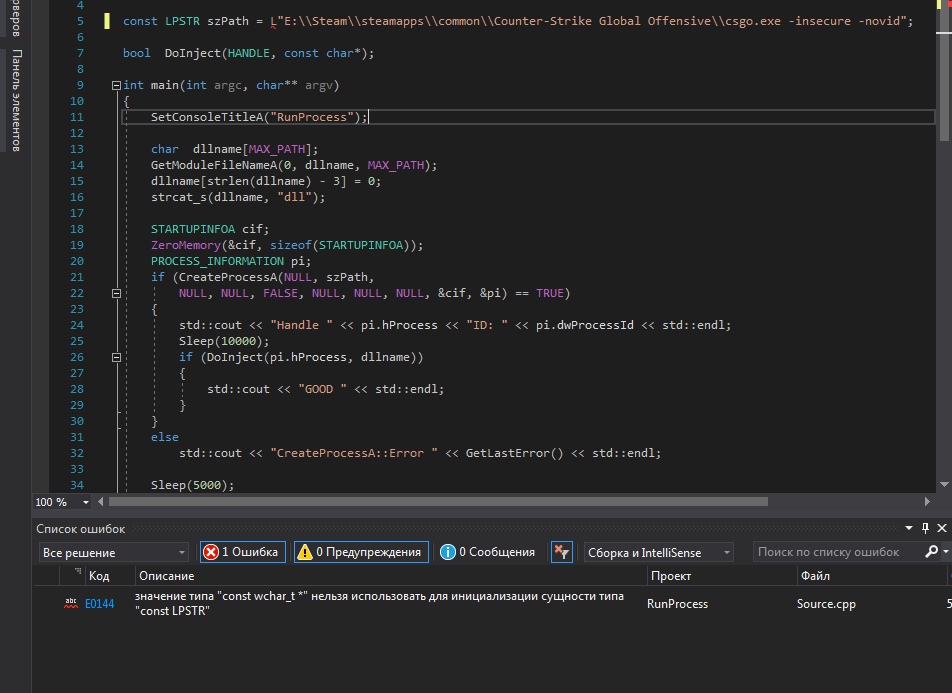Viewport: 952px width, 693px height.
Task: Click the strcat_s call line
Action: [x=238, y=197]
